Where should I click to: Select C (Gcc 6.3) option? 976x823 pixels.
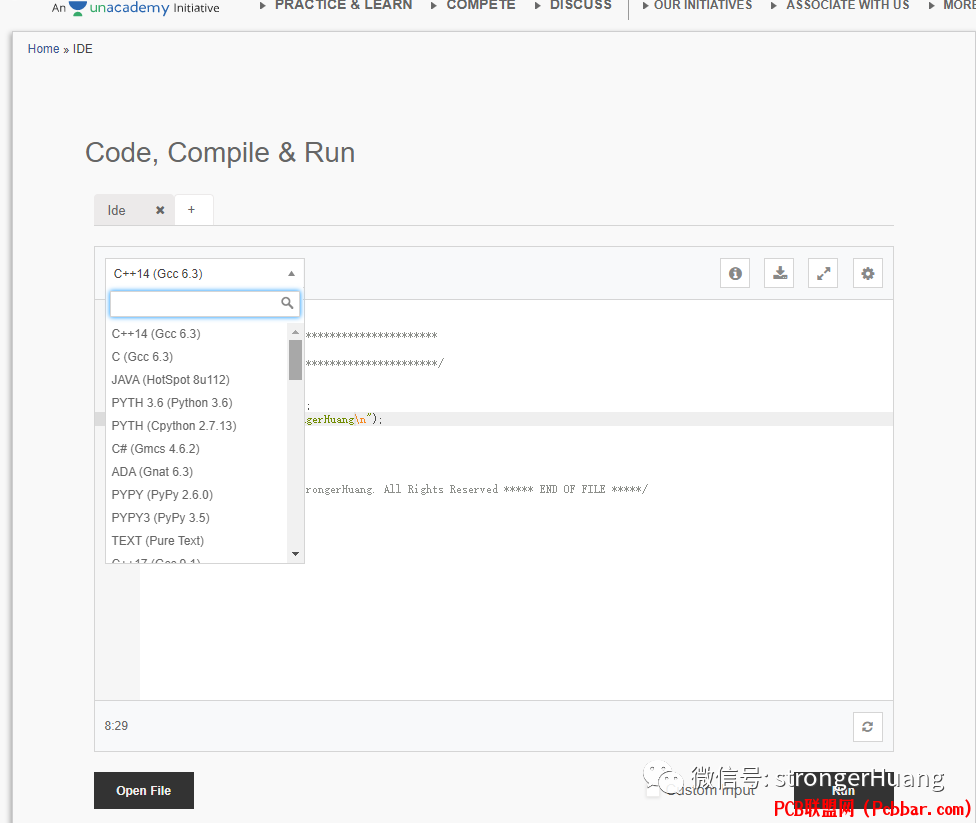[197, 357]
